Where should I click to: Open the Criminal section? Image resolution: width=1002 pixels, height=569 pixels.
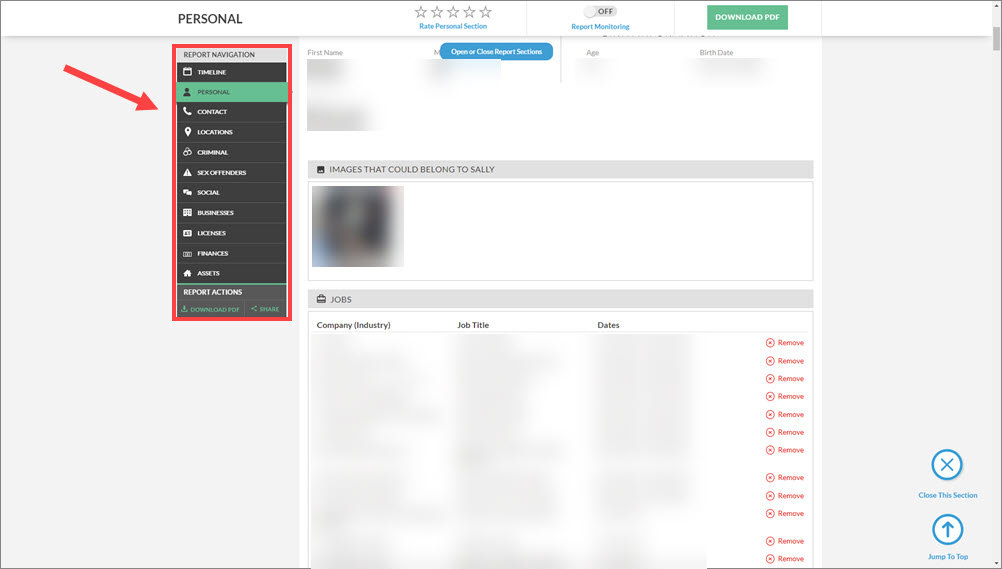[x=231, y=152]
